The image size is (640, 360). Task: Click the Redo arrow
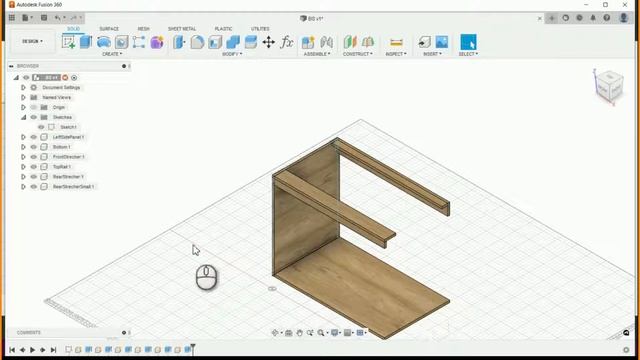pyautogui.click(x=73, y=18)
